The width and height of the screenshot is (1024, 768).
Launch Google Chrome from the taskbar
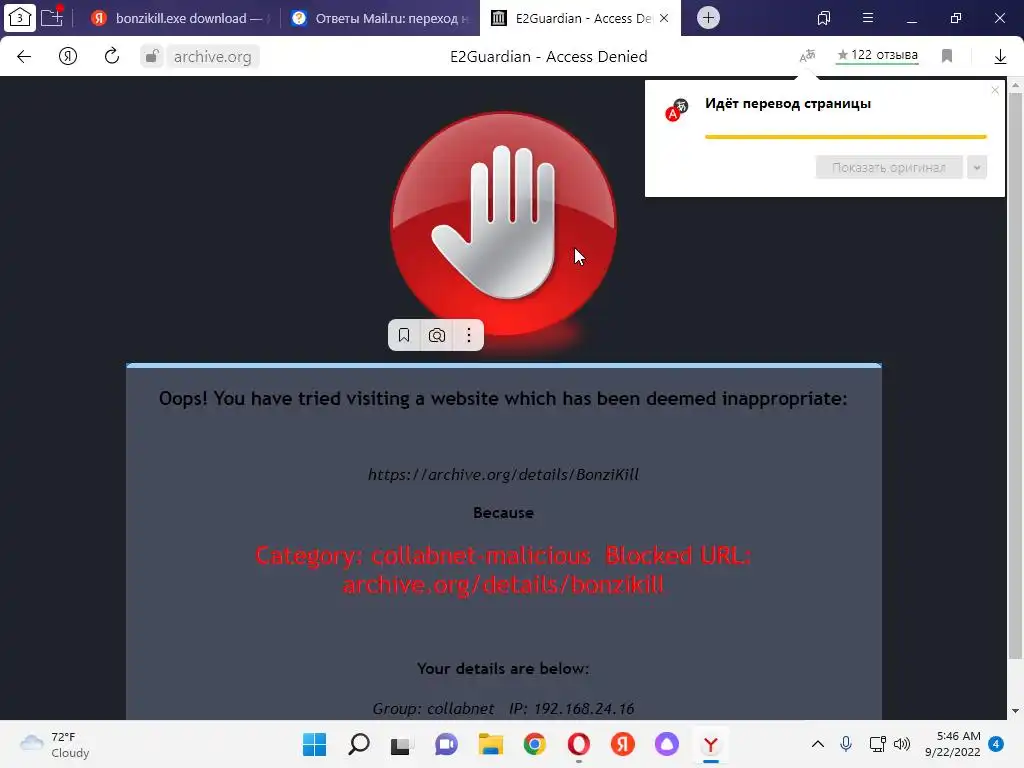click(x=534, y=744)
